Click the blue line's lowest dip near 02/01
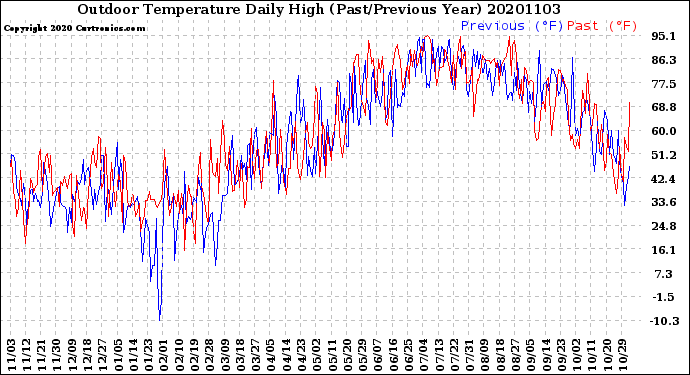690x375 pixels. [159, 320]
